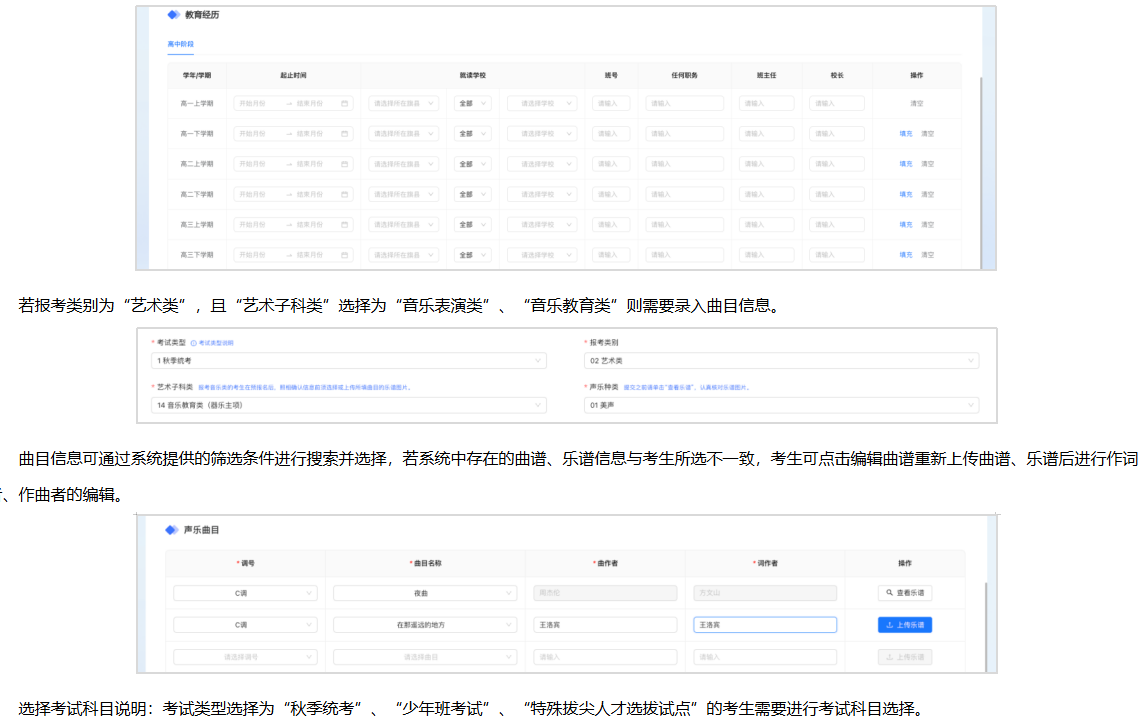Open the 艺术子科类 dropdown

(x=348, y=405)
